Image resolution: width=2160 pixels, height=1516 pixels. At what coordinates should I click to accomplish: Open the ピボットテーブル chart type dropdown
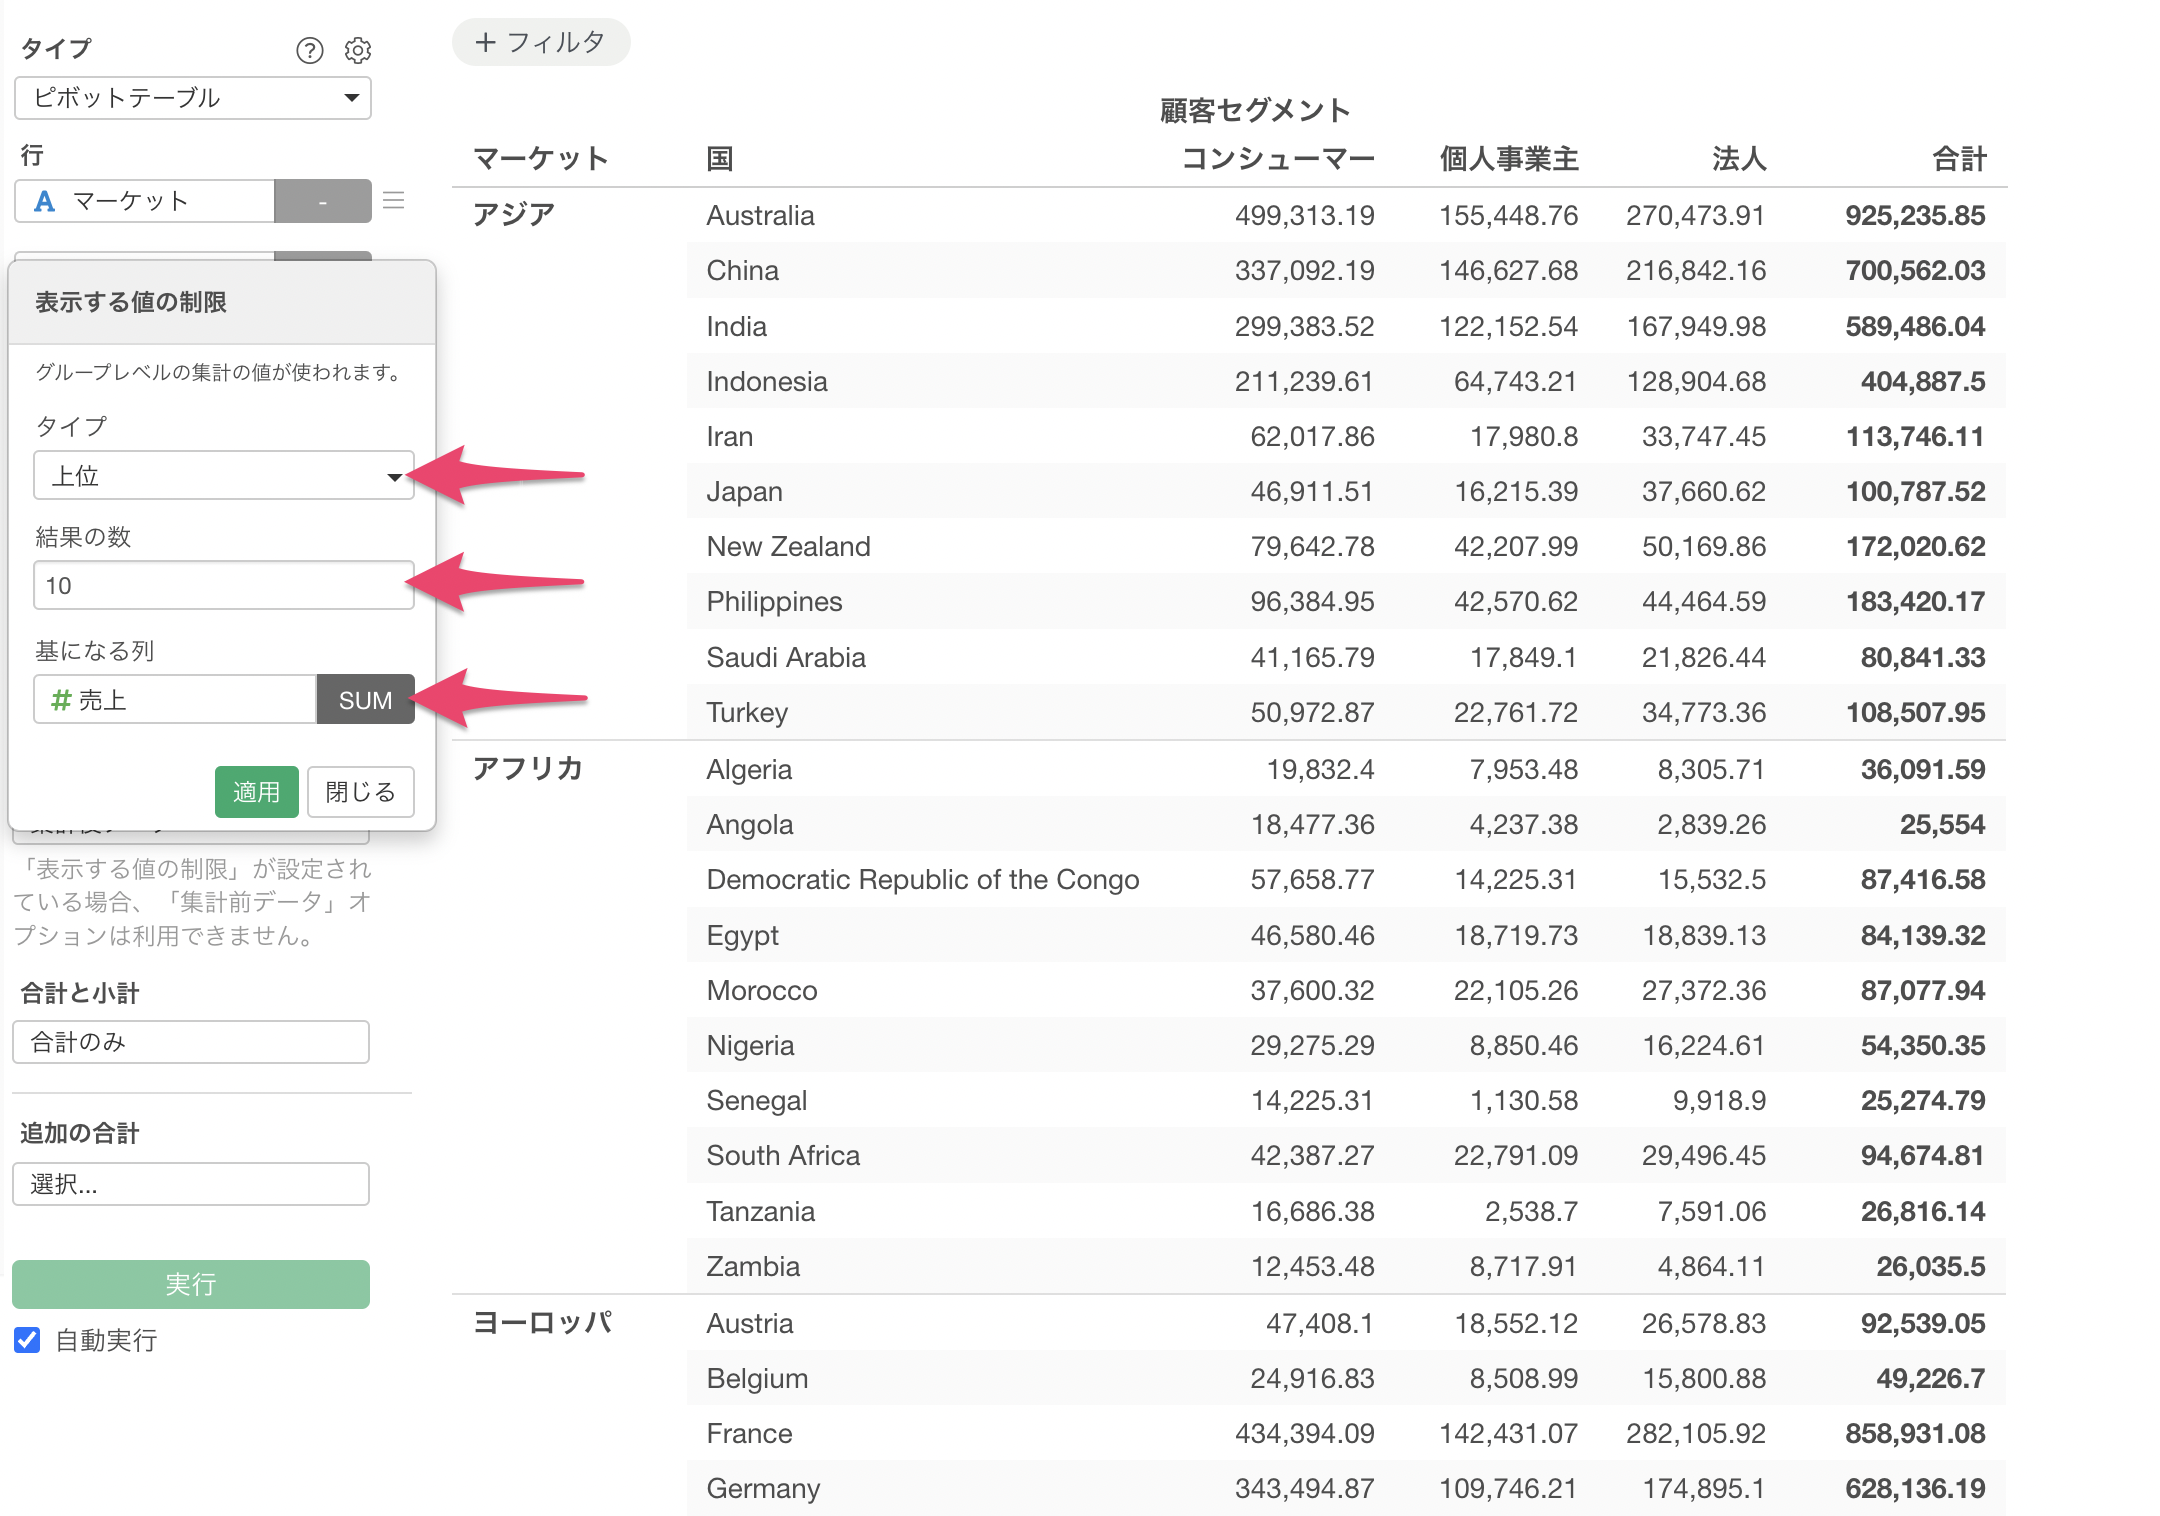(192, 98)
